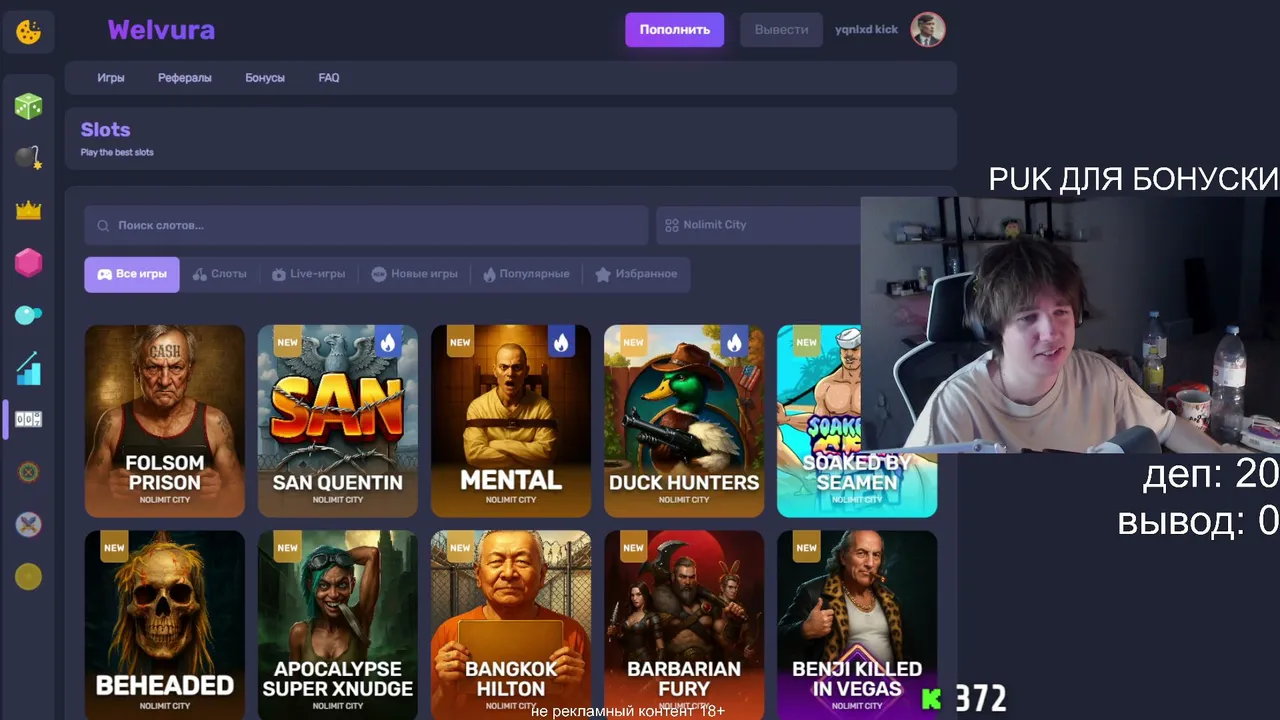Click the NEW badge on Apocalypse Super xNudge
Screen dimensions: 1280x720
tap(287, 548)
